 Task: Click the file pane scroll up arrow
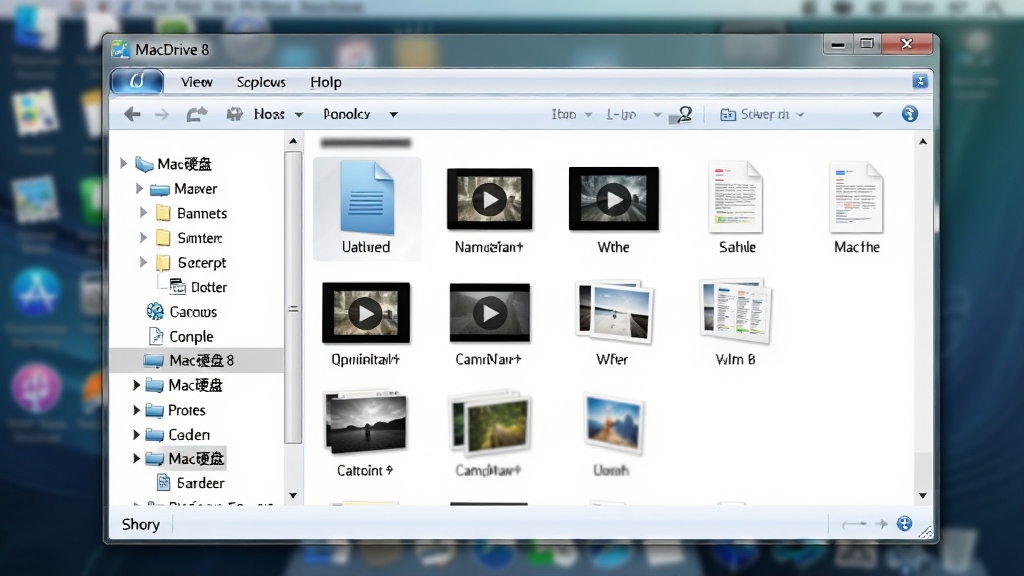(923, 141)
